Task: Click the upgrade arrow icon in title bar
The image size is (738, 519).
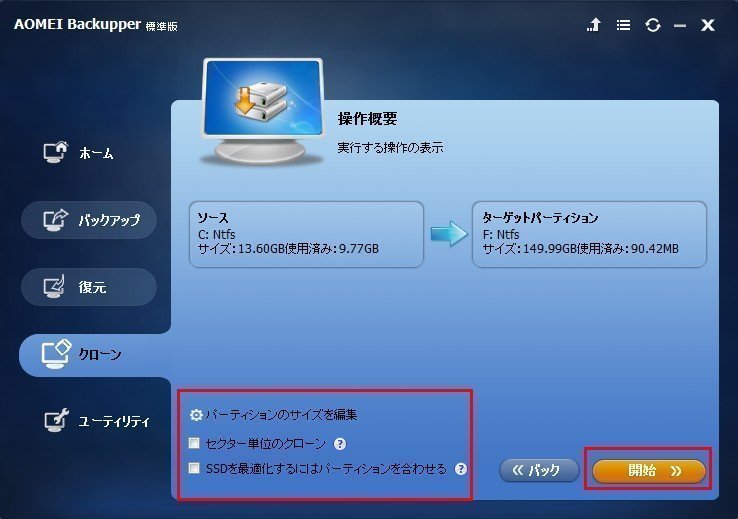Action: point(594,24)
